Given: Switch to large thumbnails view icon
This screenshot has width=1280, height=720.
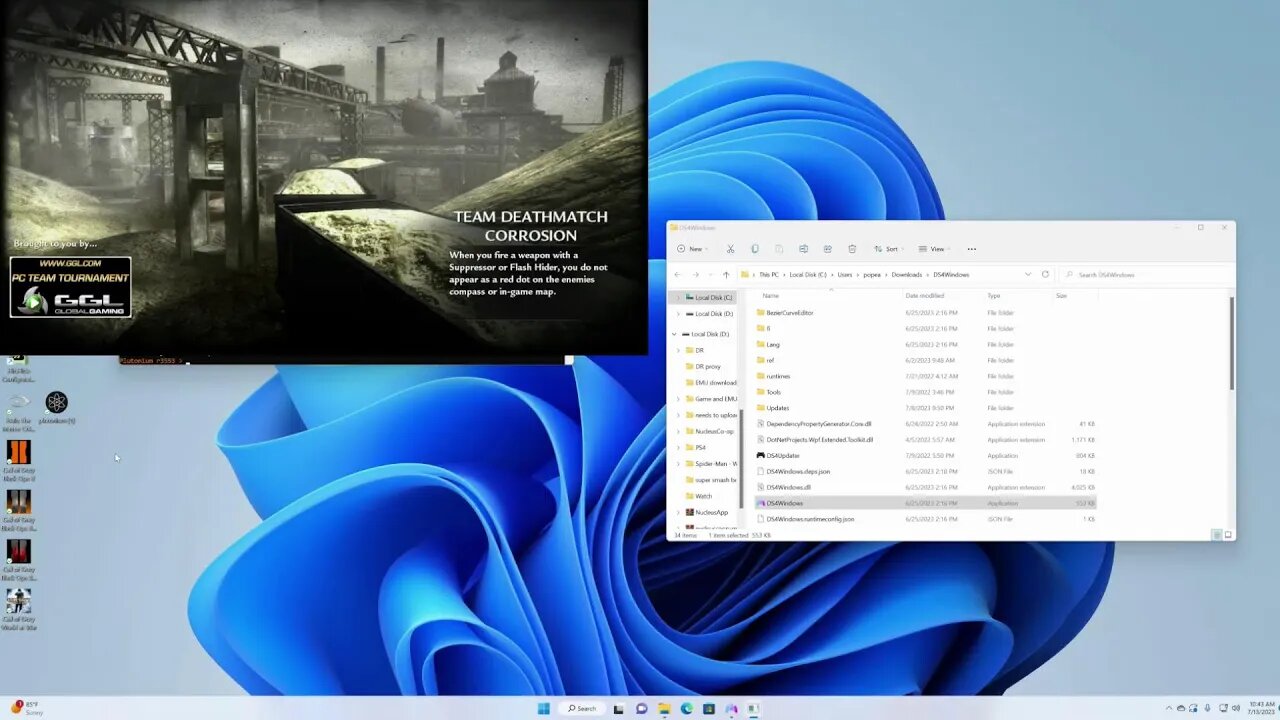Looking at the screenshot, I should tap(1228, 535).
